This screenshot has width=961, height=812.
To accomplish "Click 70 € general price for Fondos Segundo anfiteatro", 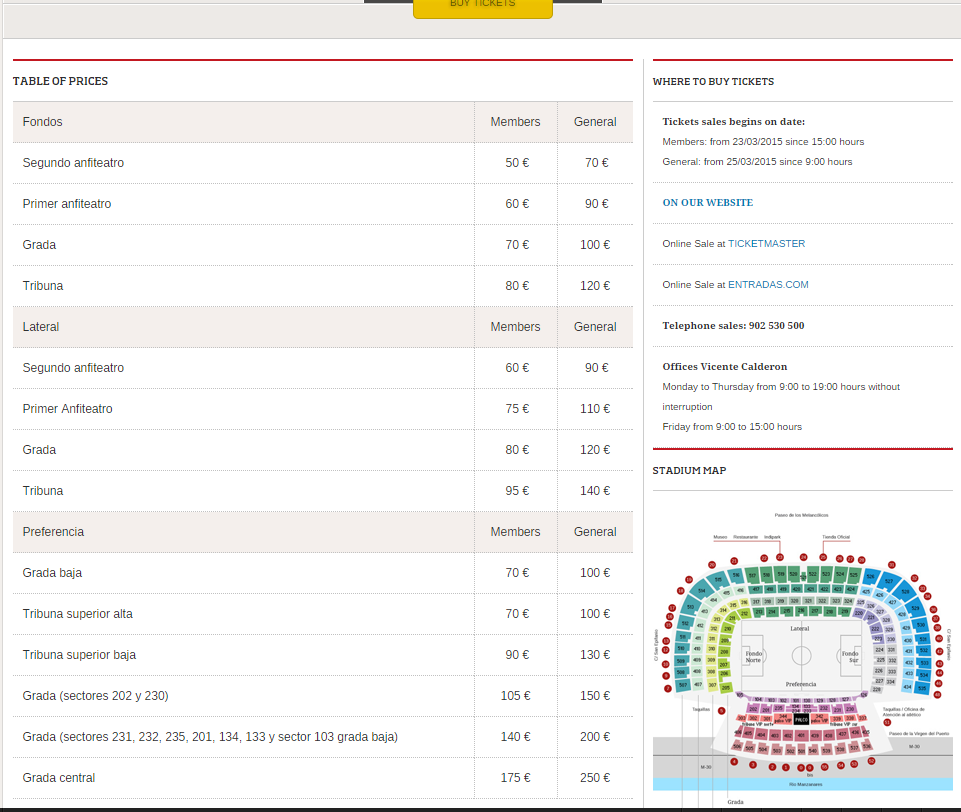I will click(596, 163).
